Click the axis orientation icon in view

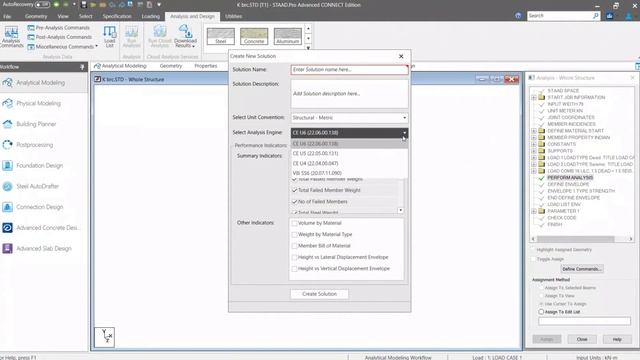click(x=104, y=337)
